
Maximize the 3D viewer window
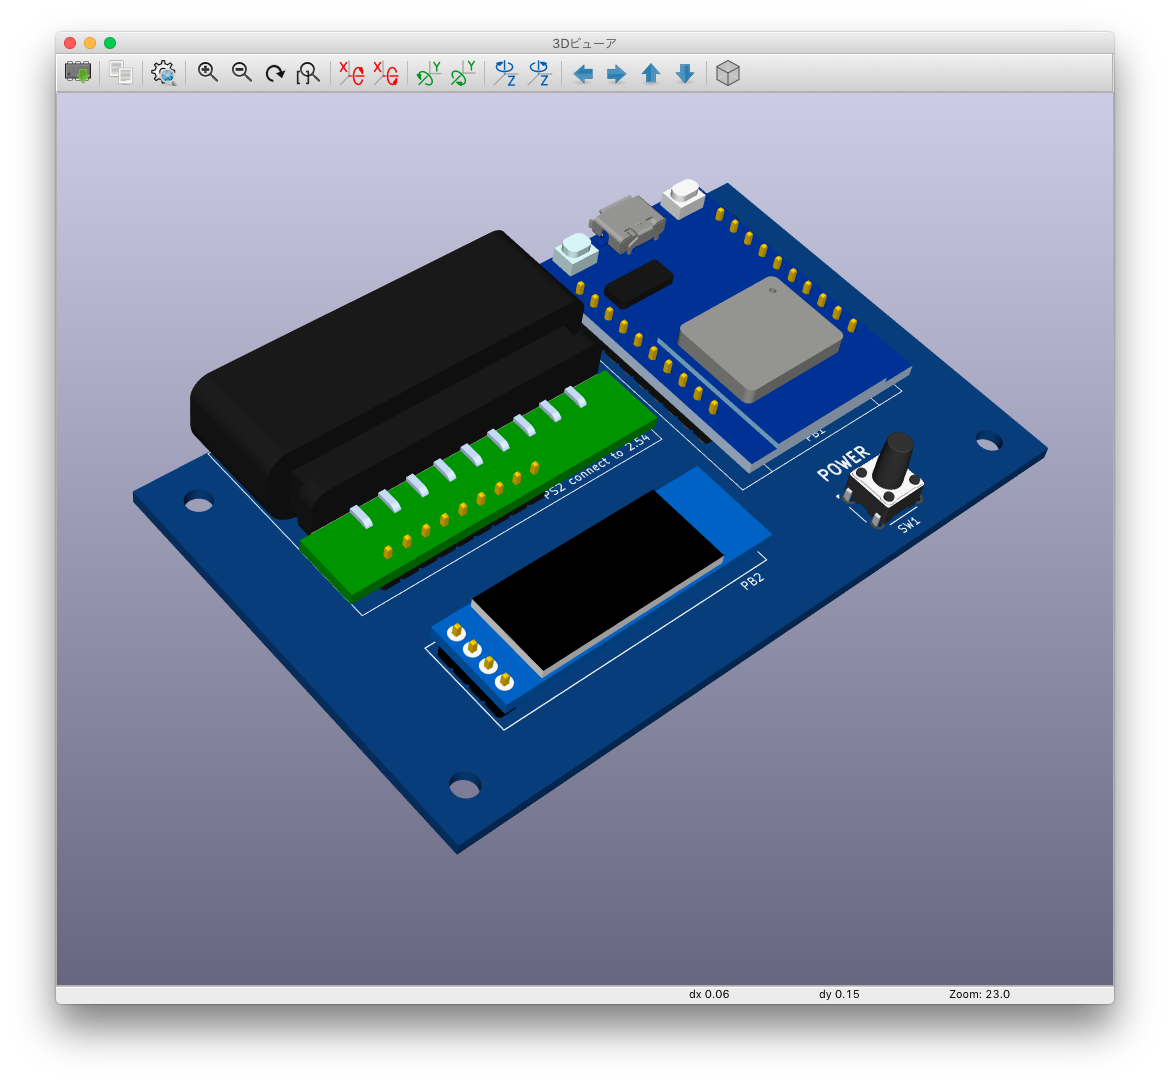110,43
